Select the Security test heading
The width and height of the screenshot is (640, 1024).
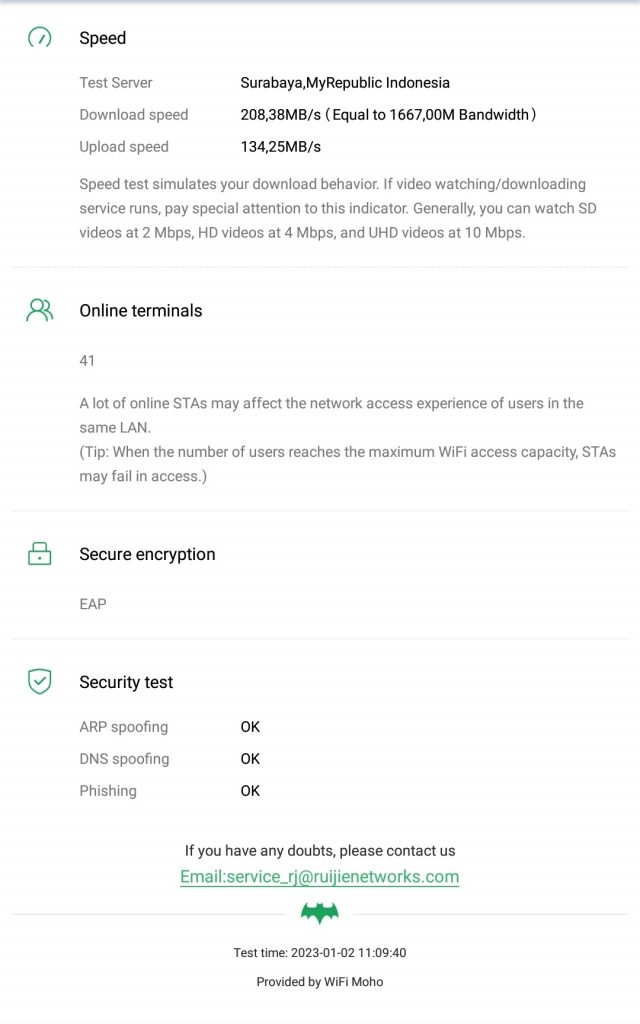(126, 682)
